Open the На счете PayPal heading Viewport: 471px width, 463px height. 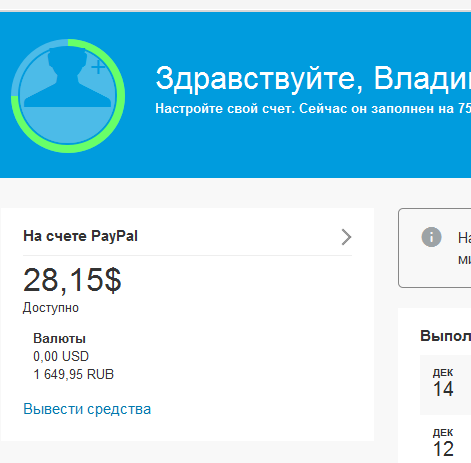point(80,236)
